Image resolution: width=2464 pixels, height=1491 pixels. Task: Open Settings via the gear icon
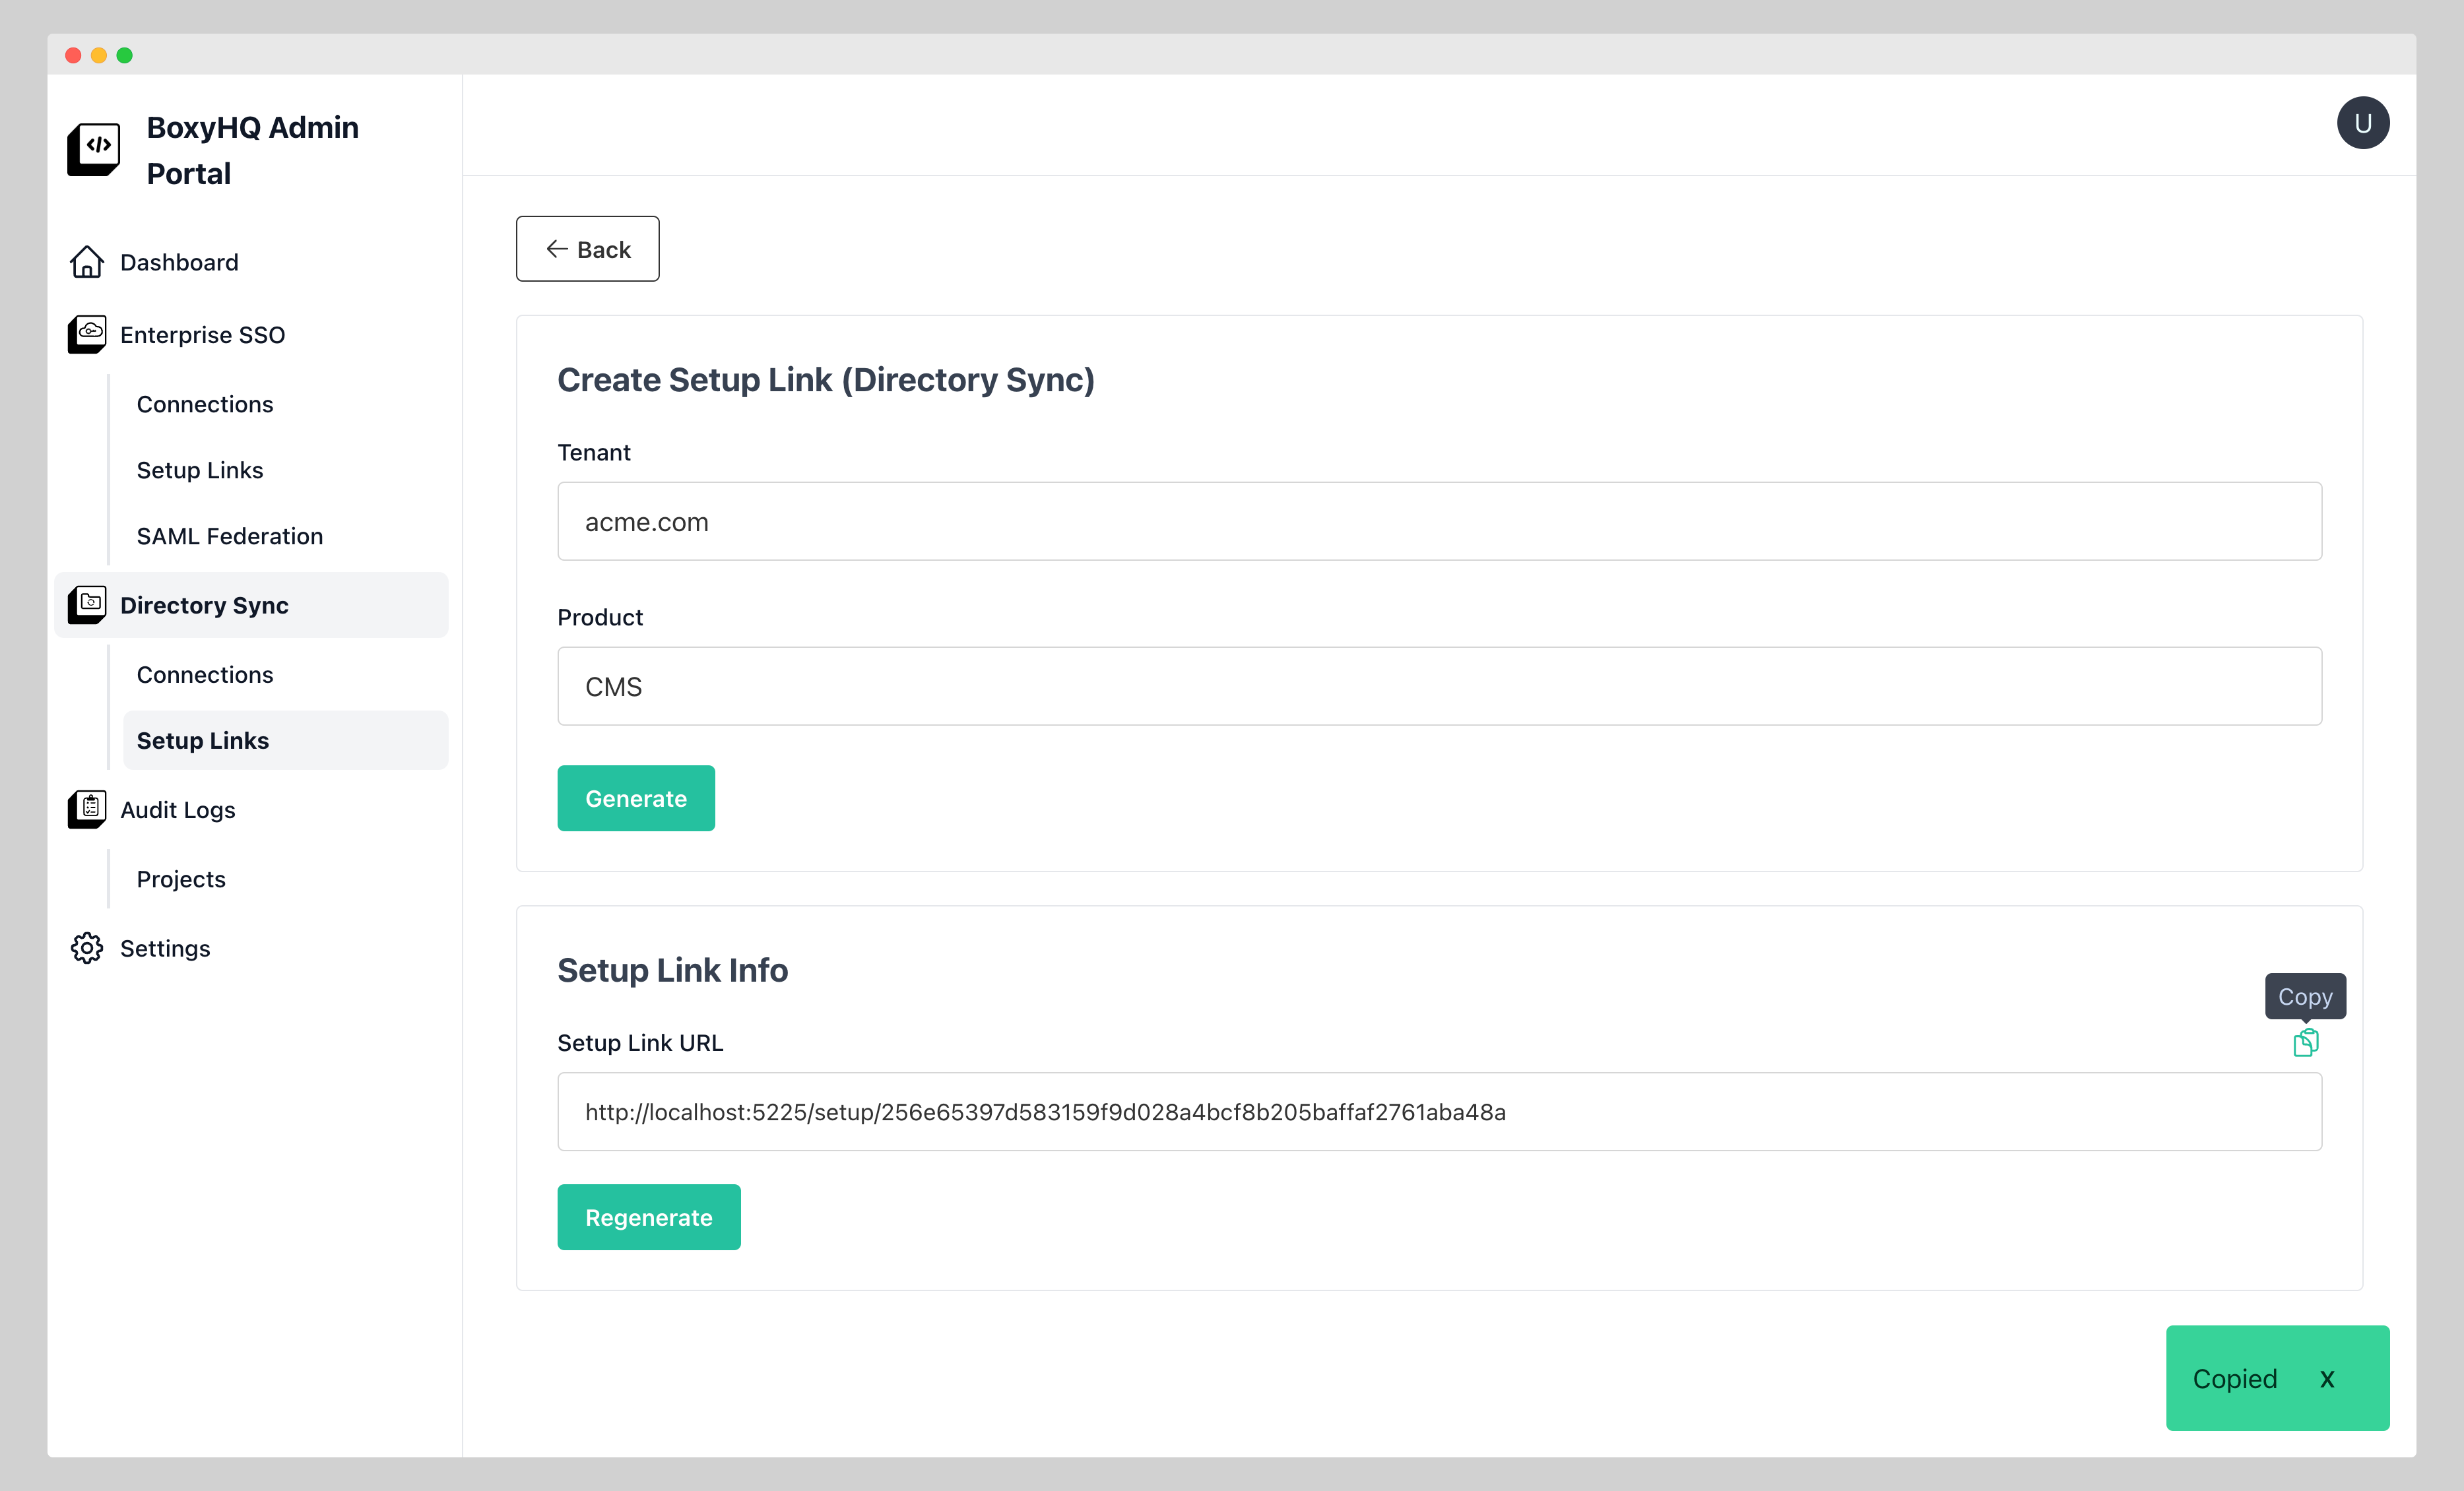pyautogui.click(x=87, y=948)
